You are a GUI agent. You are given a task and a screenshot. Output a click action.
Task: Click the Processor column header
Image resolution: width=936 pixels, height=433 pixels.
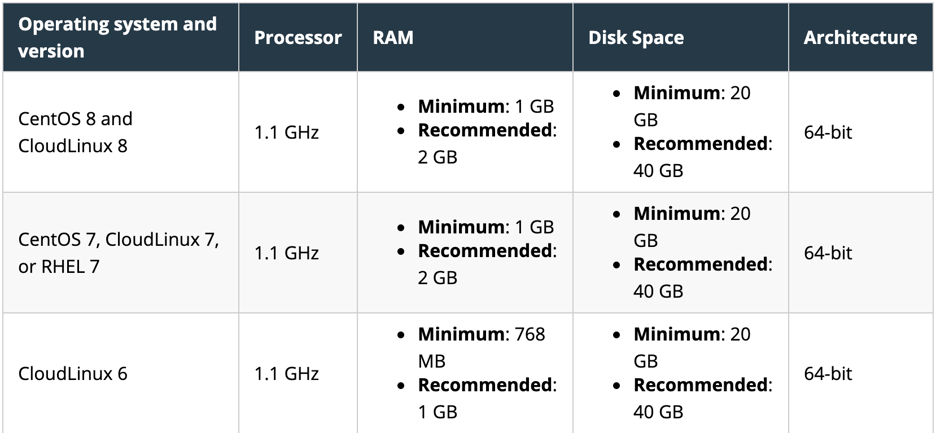coord(297,38)
